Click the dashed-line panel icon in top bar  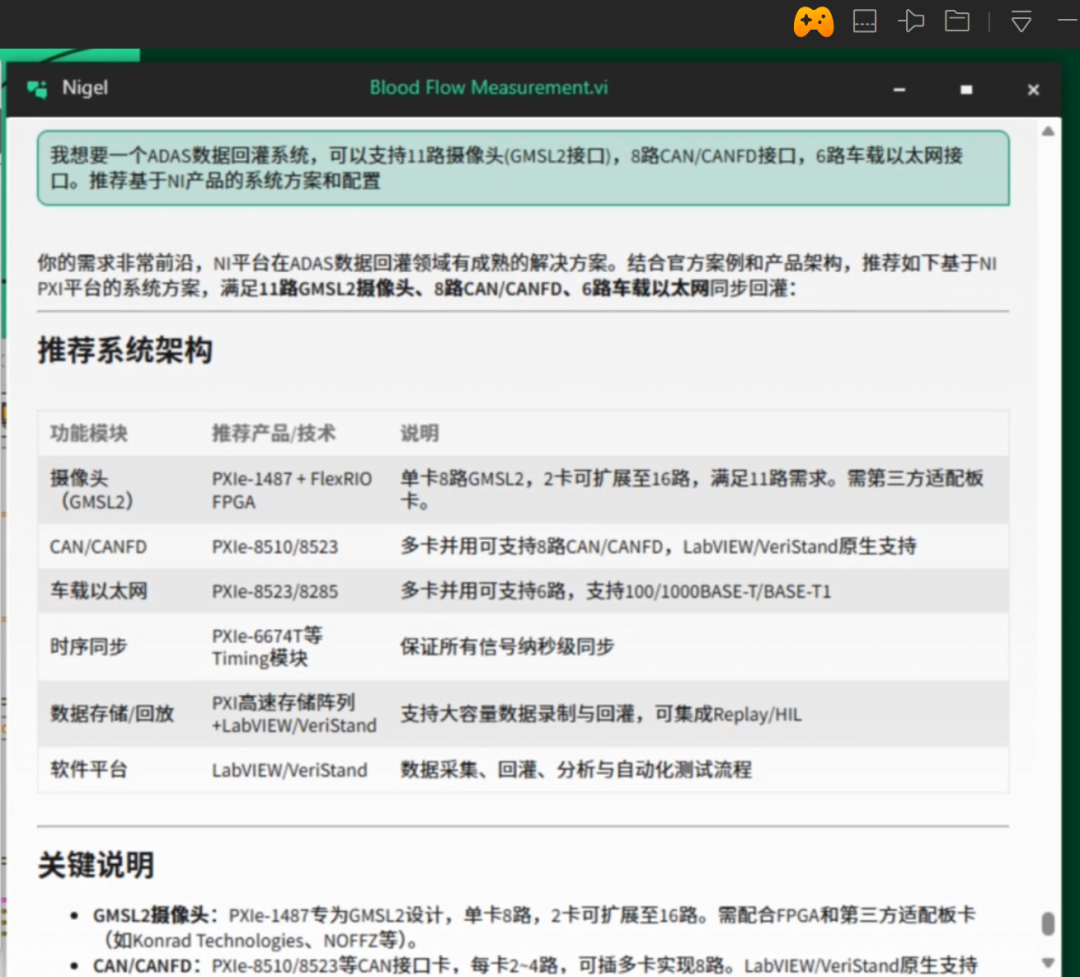864,21
